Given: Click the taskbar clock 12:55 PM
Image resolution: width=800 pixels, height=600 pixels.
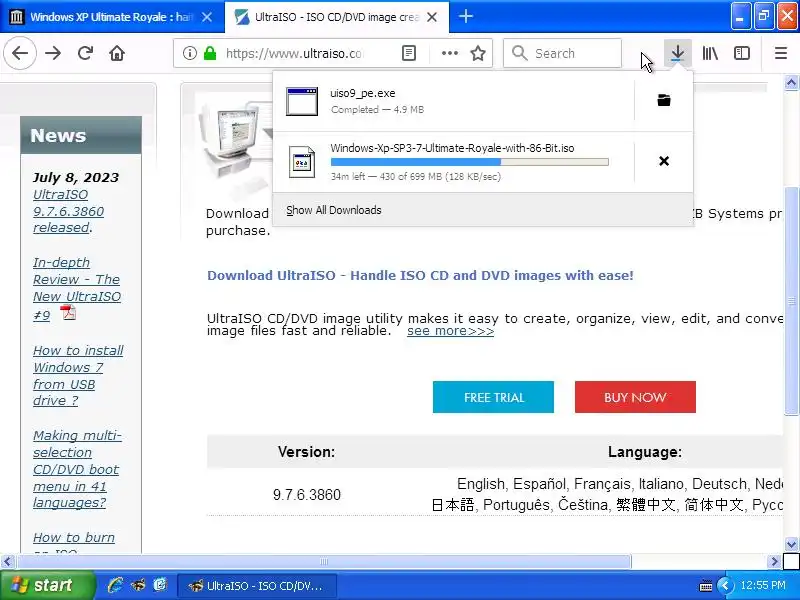Looking at the screenshot, I should pos(763,585).
